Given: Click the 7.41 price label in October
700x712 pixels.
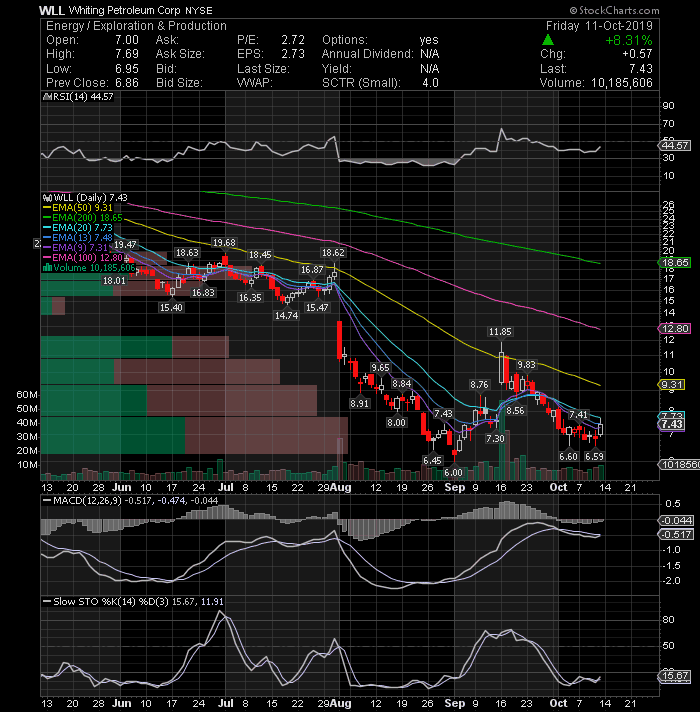Looking at the screenshot, I should coord(578,415).
